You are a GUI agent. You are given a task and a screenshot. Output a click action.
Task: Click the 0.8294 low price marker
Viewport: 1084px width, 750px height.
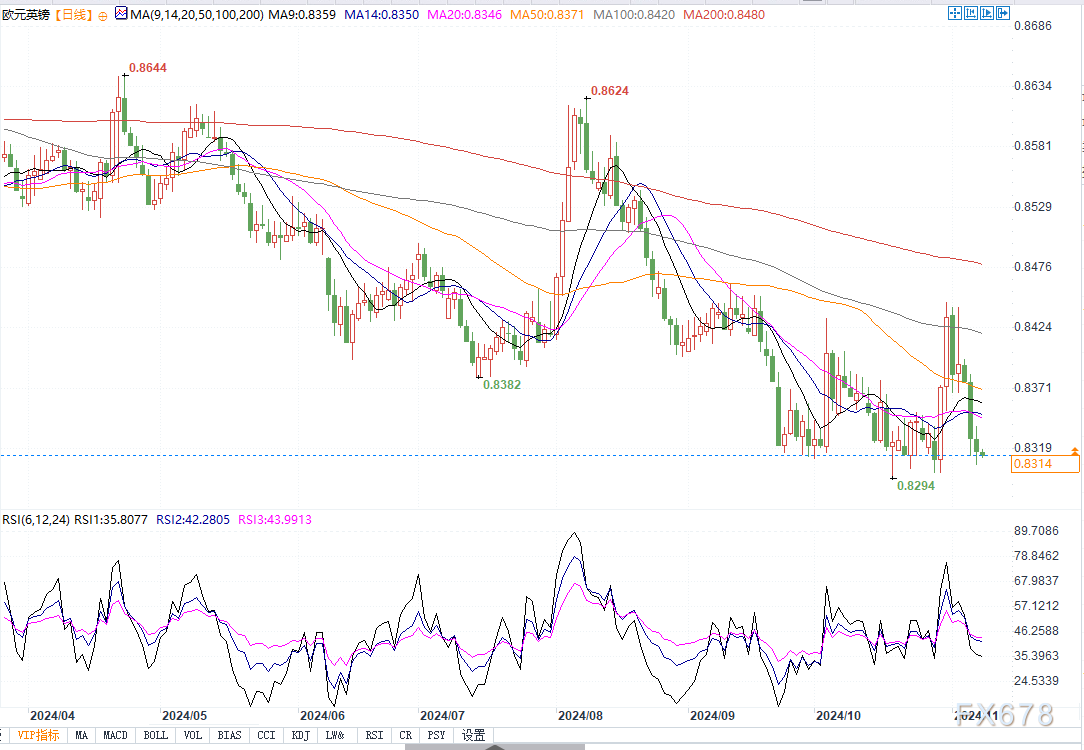(916, 485)
